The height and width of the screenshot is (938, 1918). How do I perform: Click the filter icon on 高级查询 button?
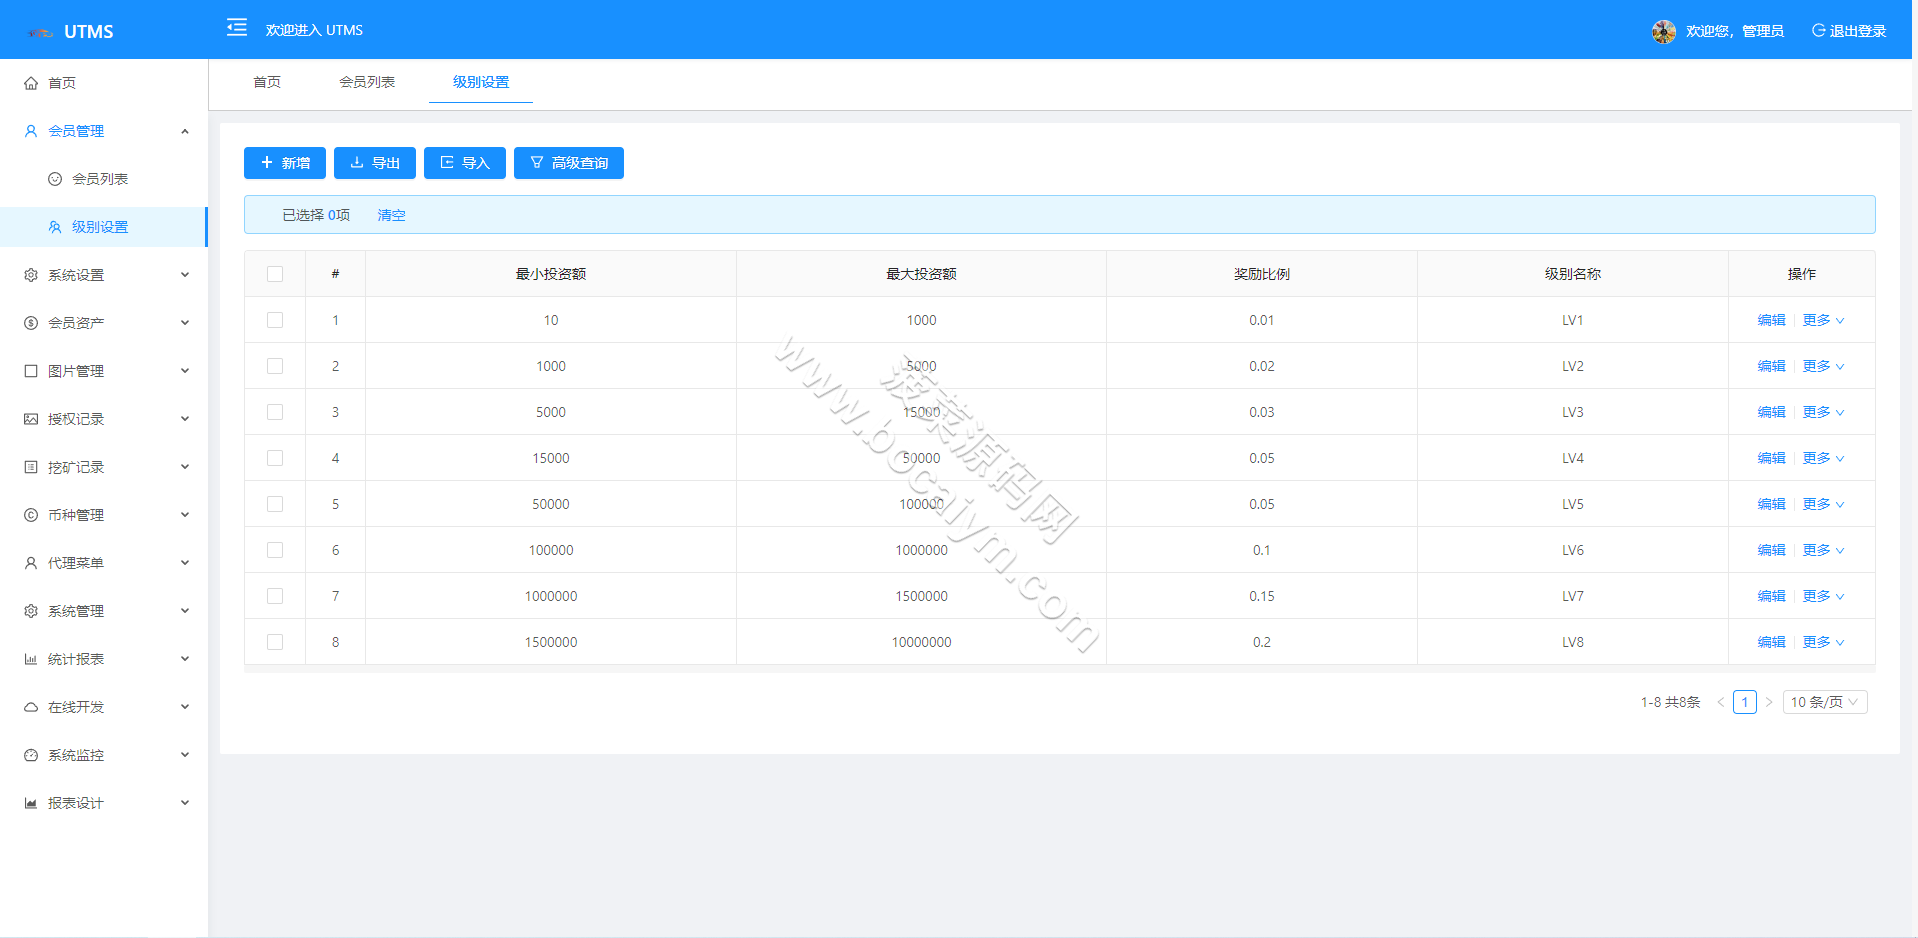537,162
